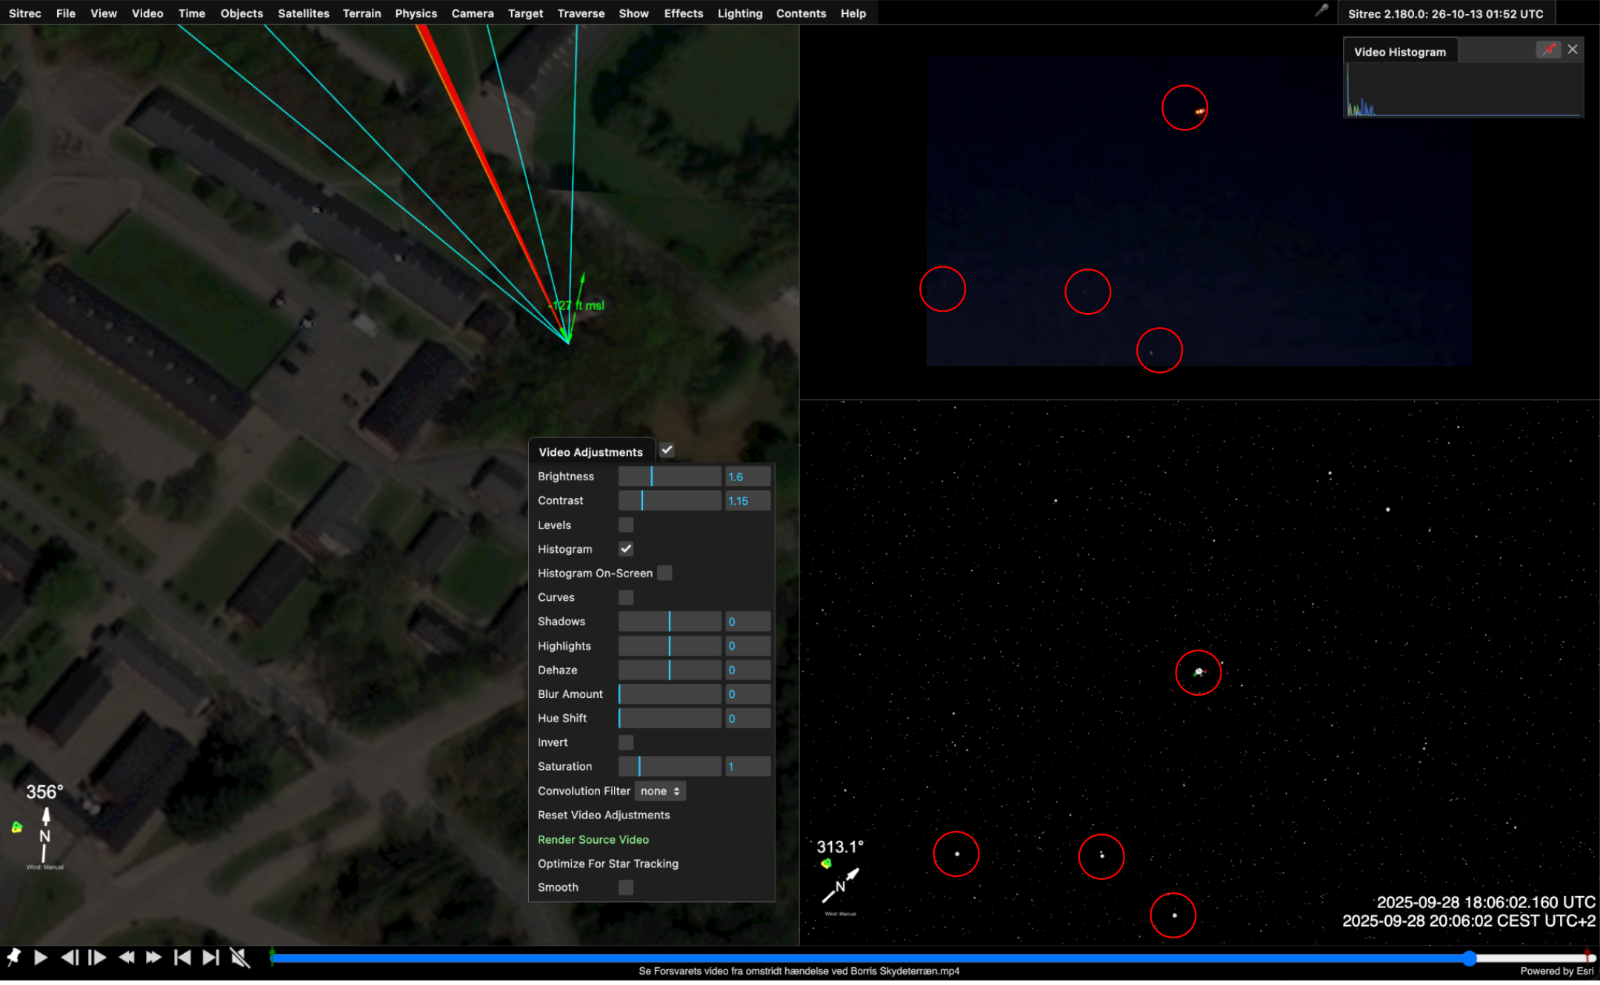Click Optimize For Star Tracking
The width and height of the screenshot is (1600, 985).
[x=608, y=864]
